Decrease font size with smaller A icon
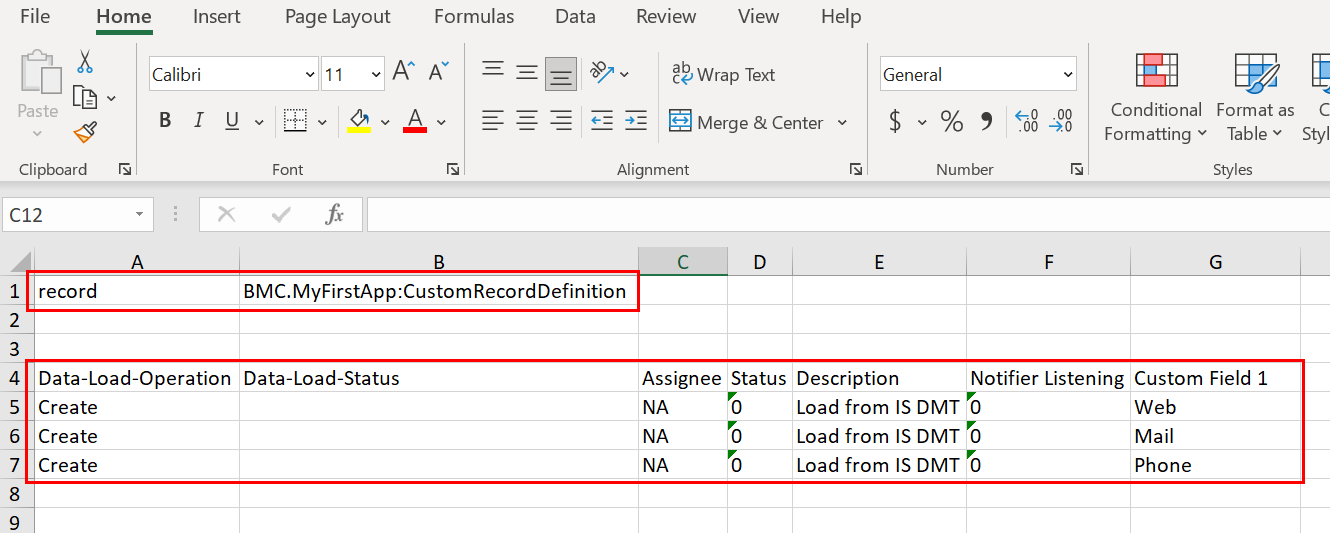 click(438, 72)
